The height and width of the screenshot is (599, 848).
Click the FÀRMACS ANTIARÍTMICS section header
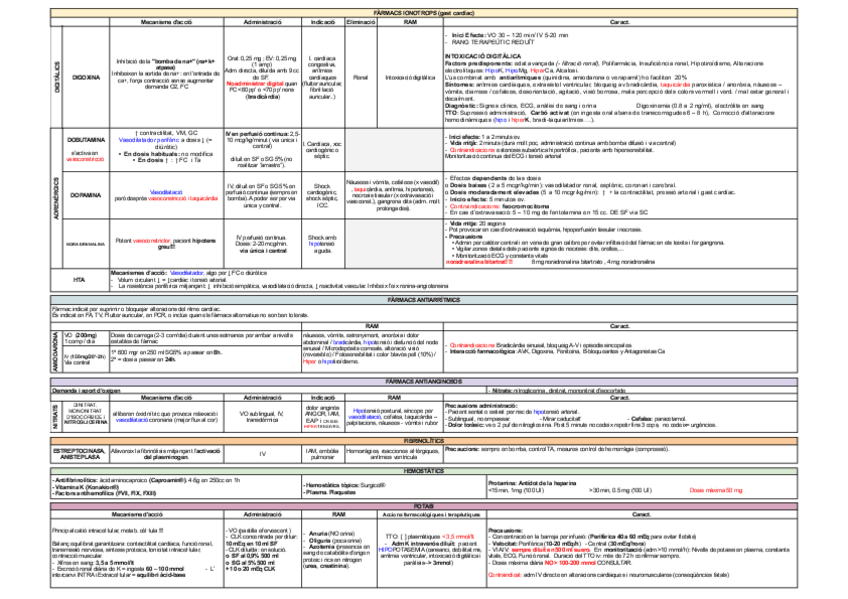point(423,299)
